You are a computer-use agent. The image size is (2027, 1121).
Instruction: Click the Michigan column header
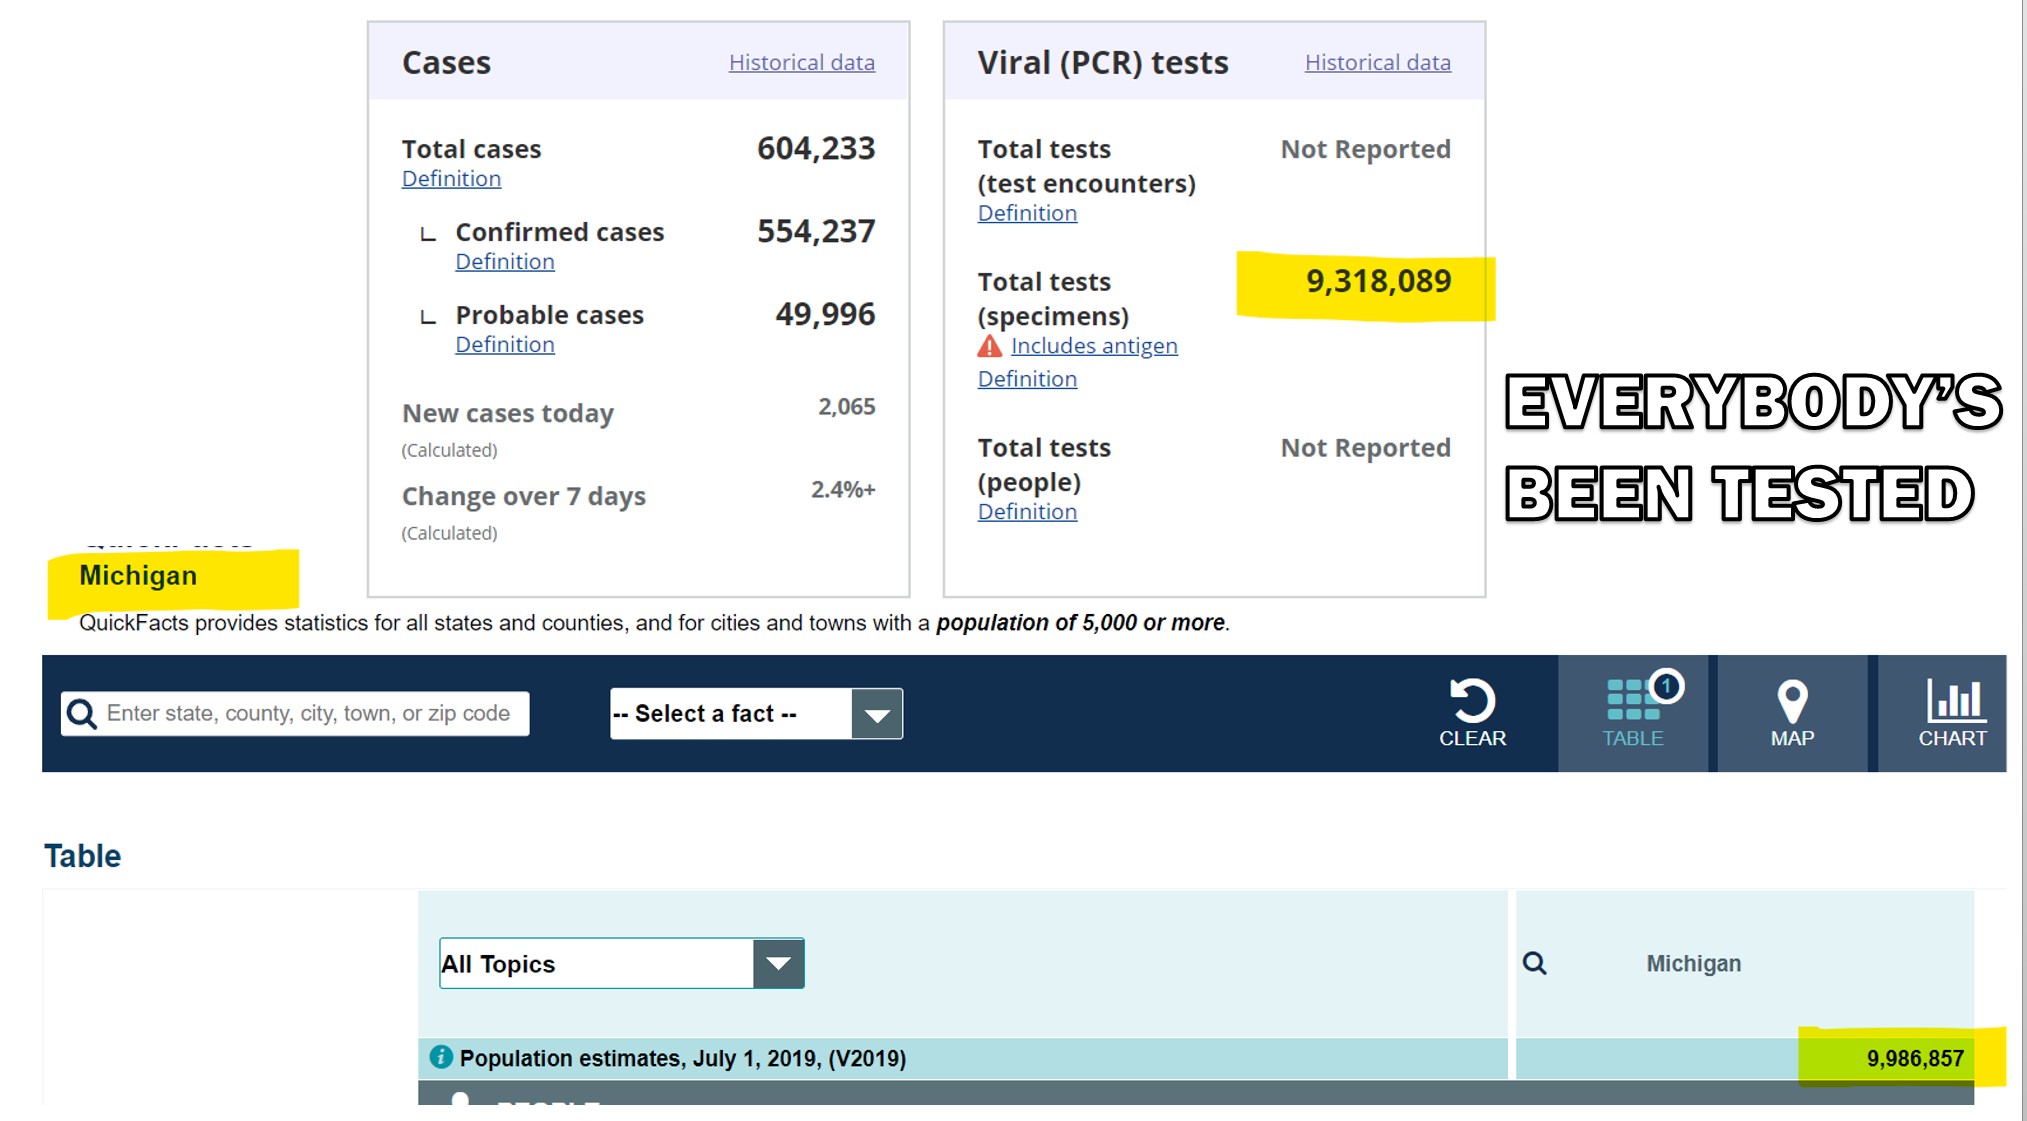(x=1693, y=964)
